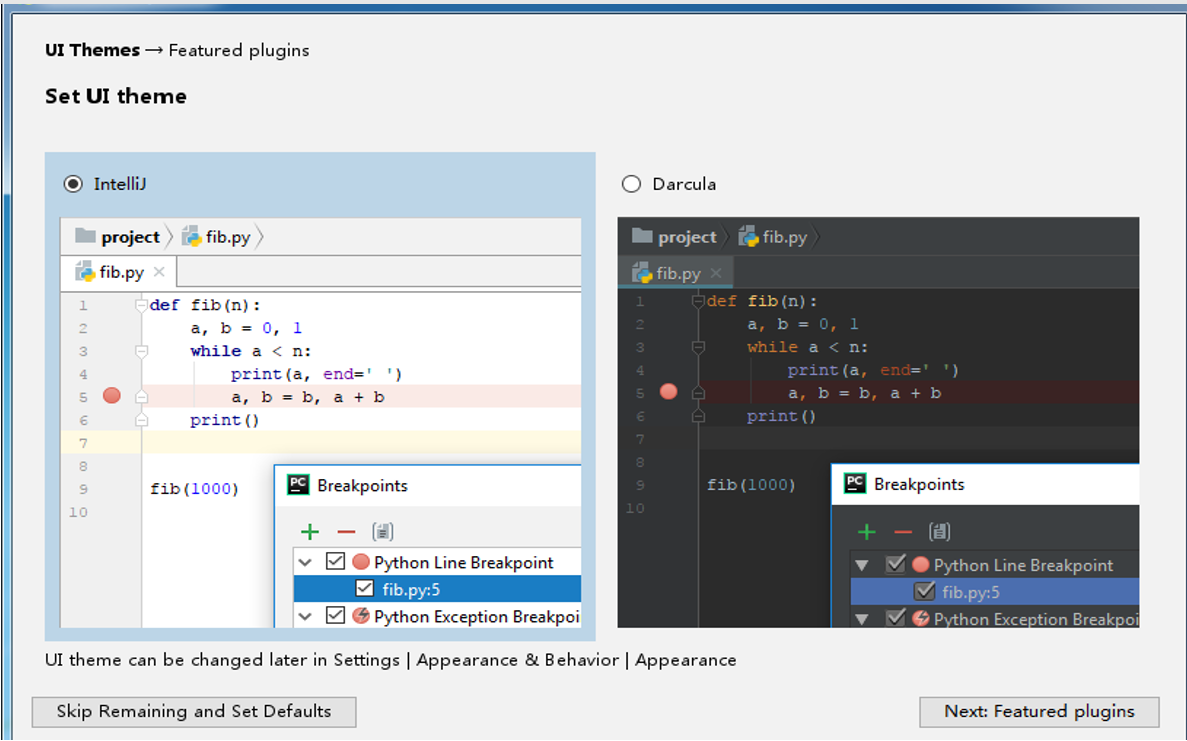Close fib.py tab in IntelliJ preview
The image size is (1187, 741).
[159, 272]
